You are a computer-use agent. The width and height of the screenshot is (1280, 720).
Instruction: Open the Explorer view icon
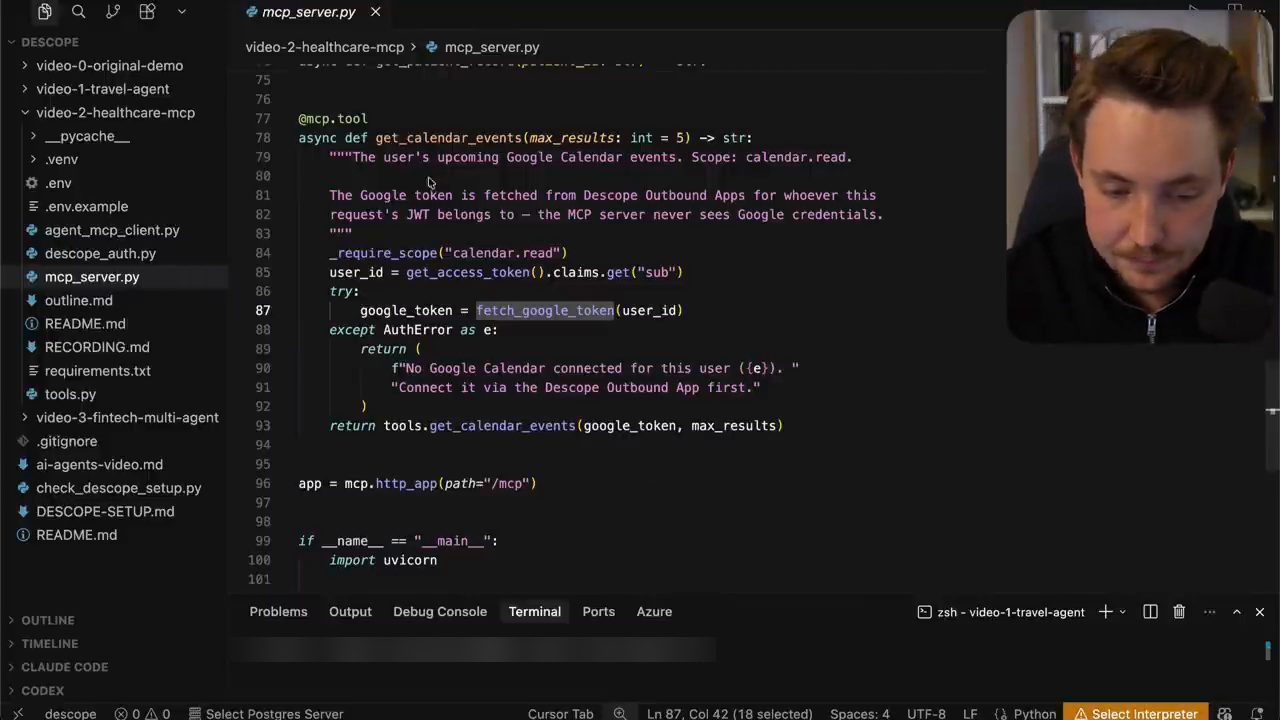[x=45, y=12]
